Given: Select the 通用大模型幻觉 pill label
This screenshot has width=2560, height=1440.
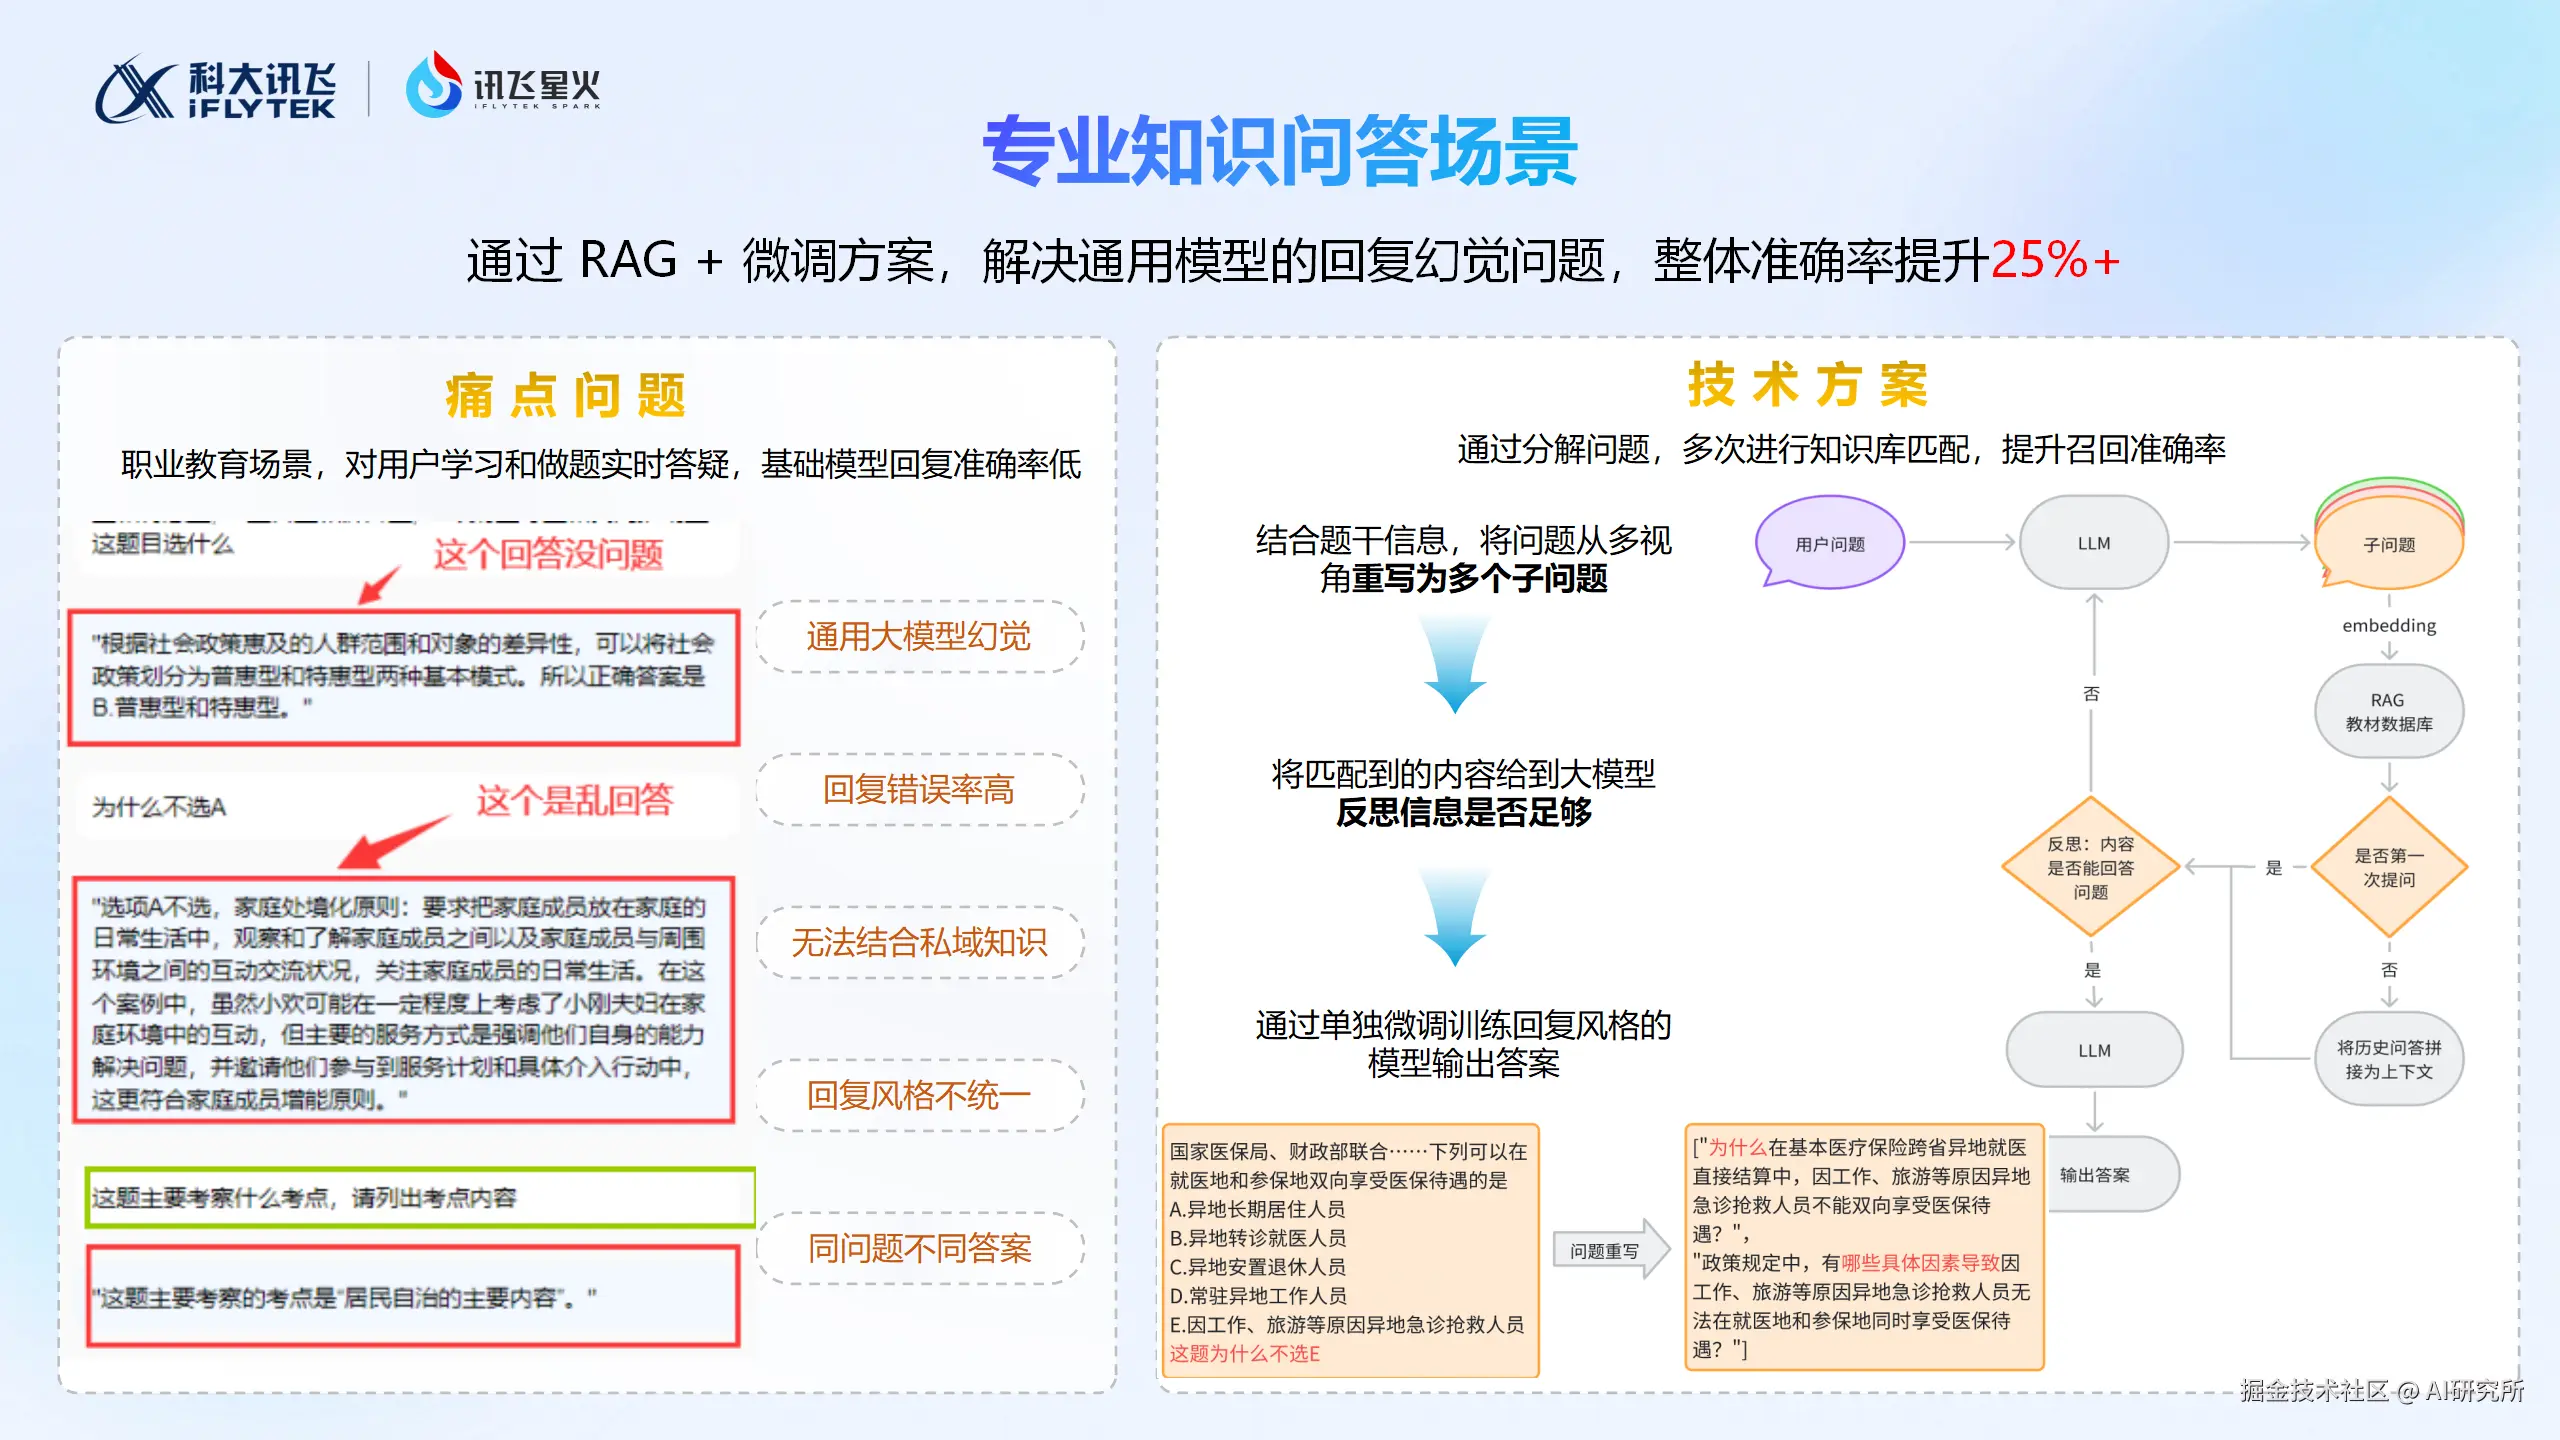Looking at the screenshot, I should tap(919, 637).
